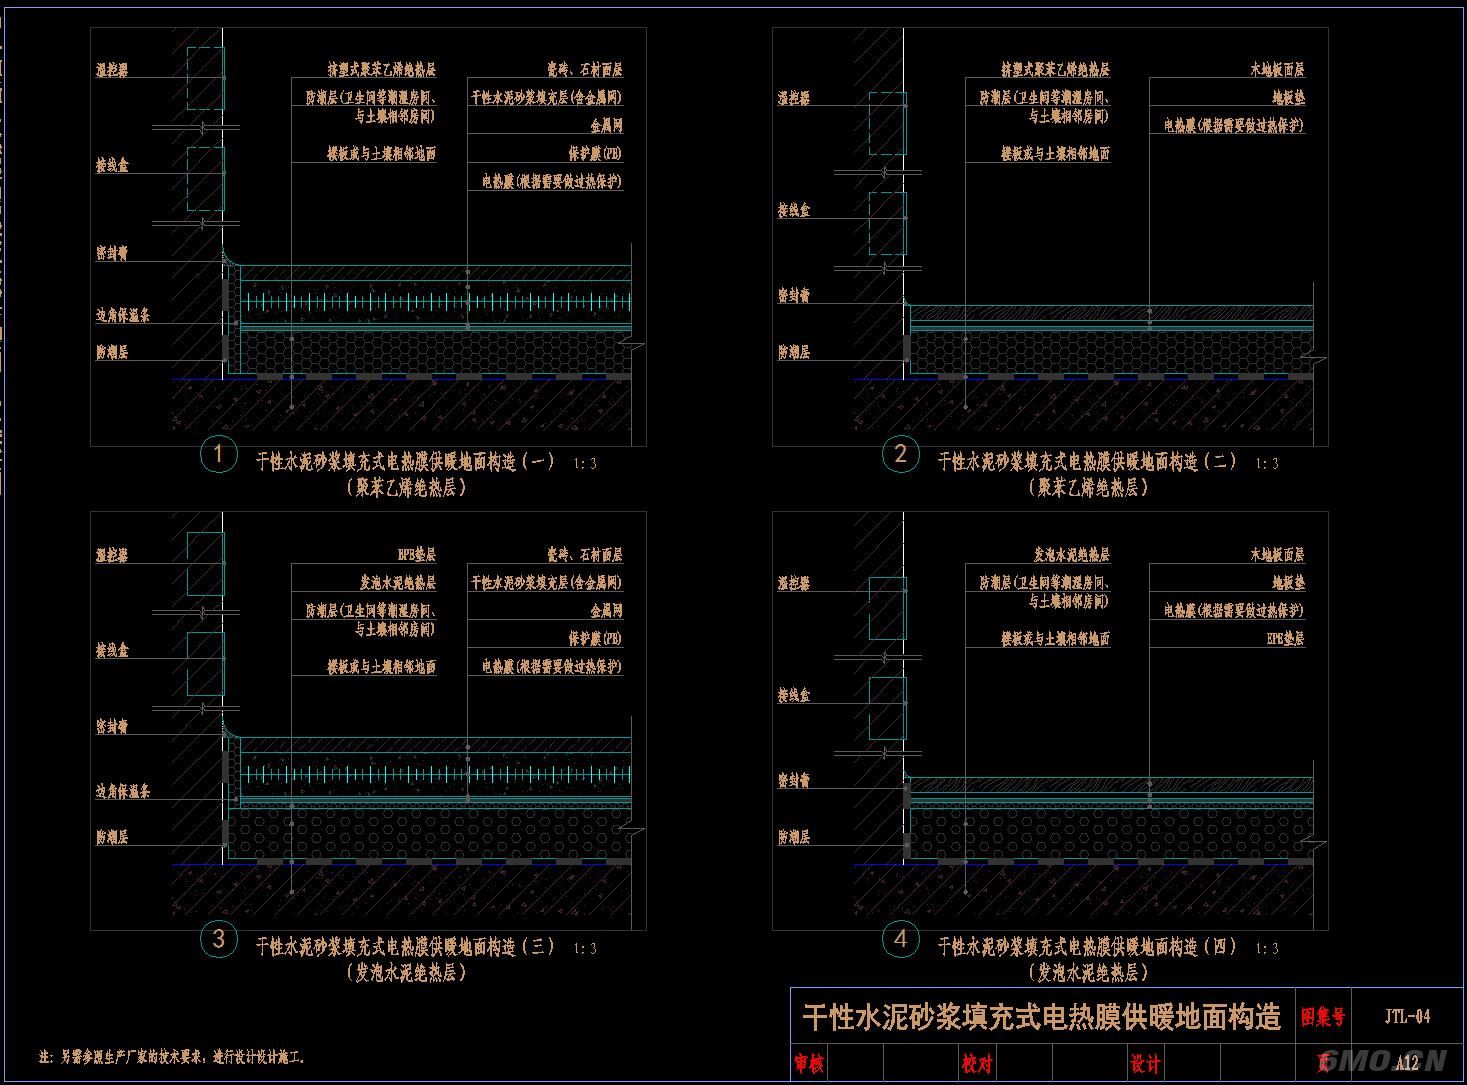The height and width of the screenshot is (1085, 1467).
Task: Select the 保护膜(PE) label in detail 1
Action: (595, 154)
